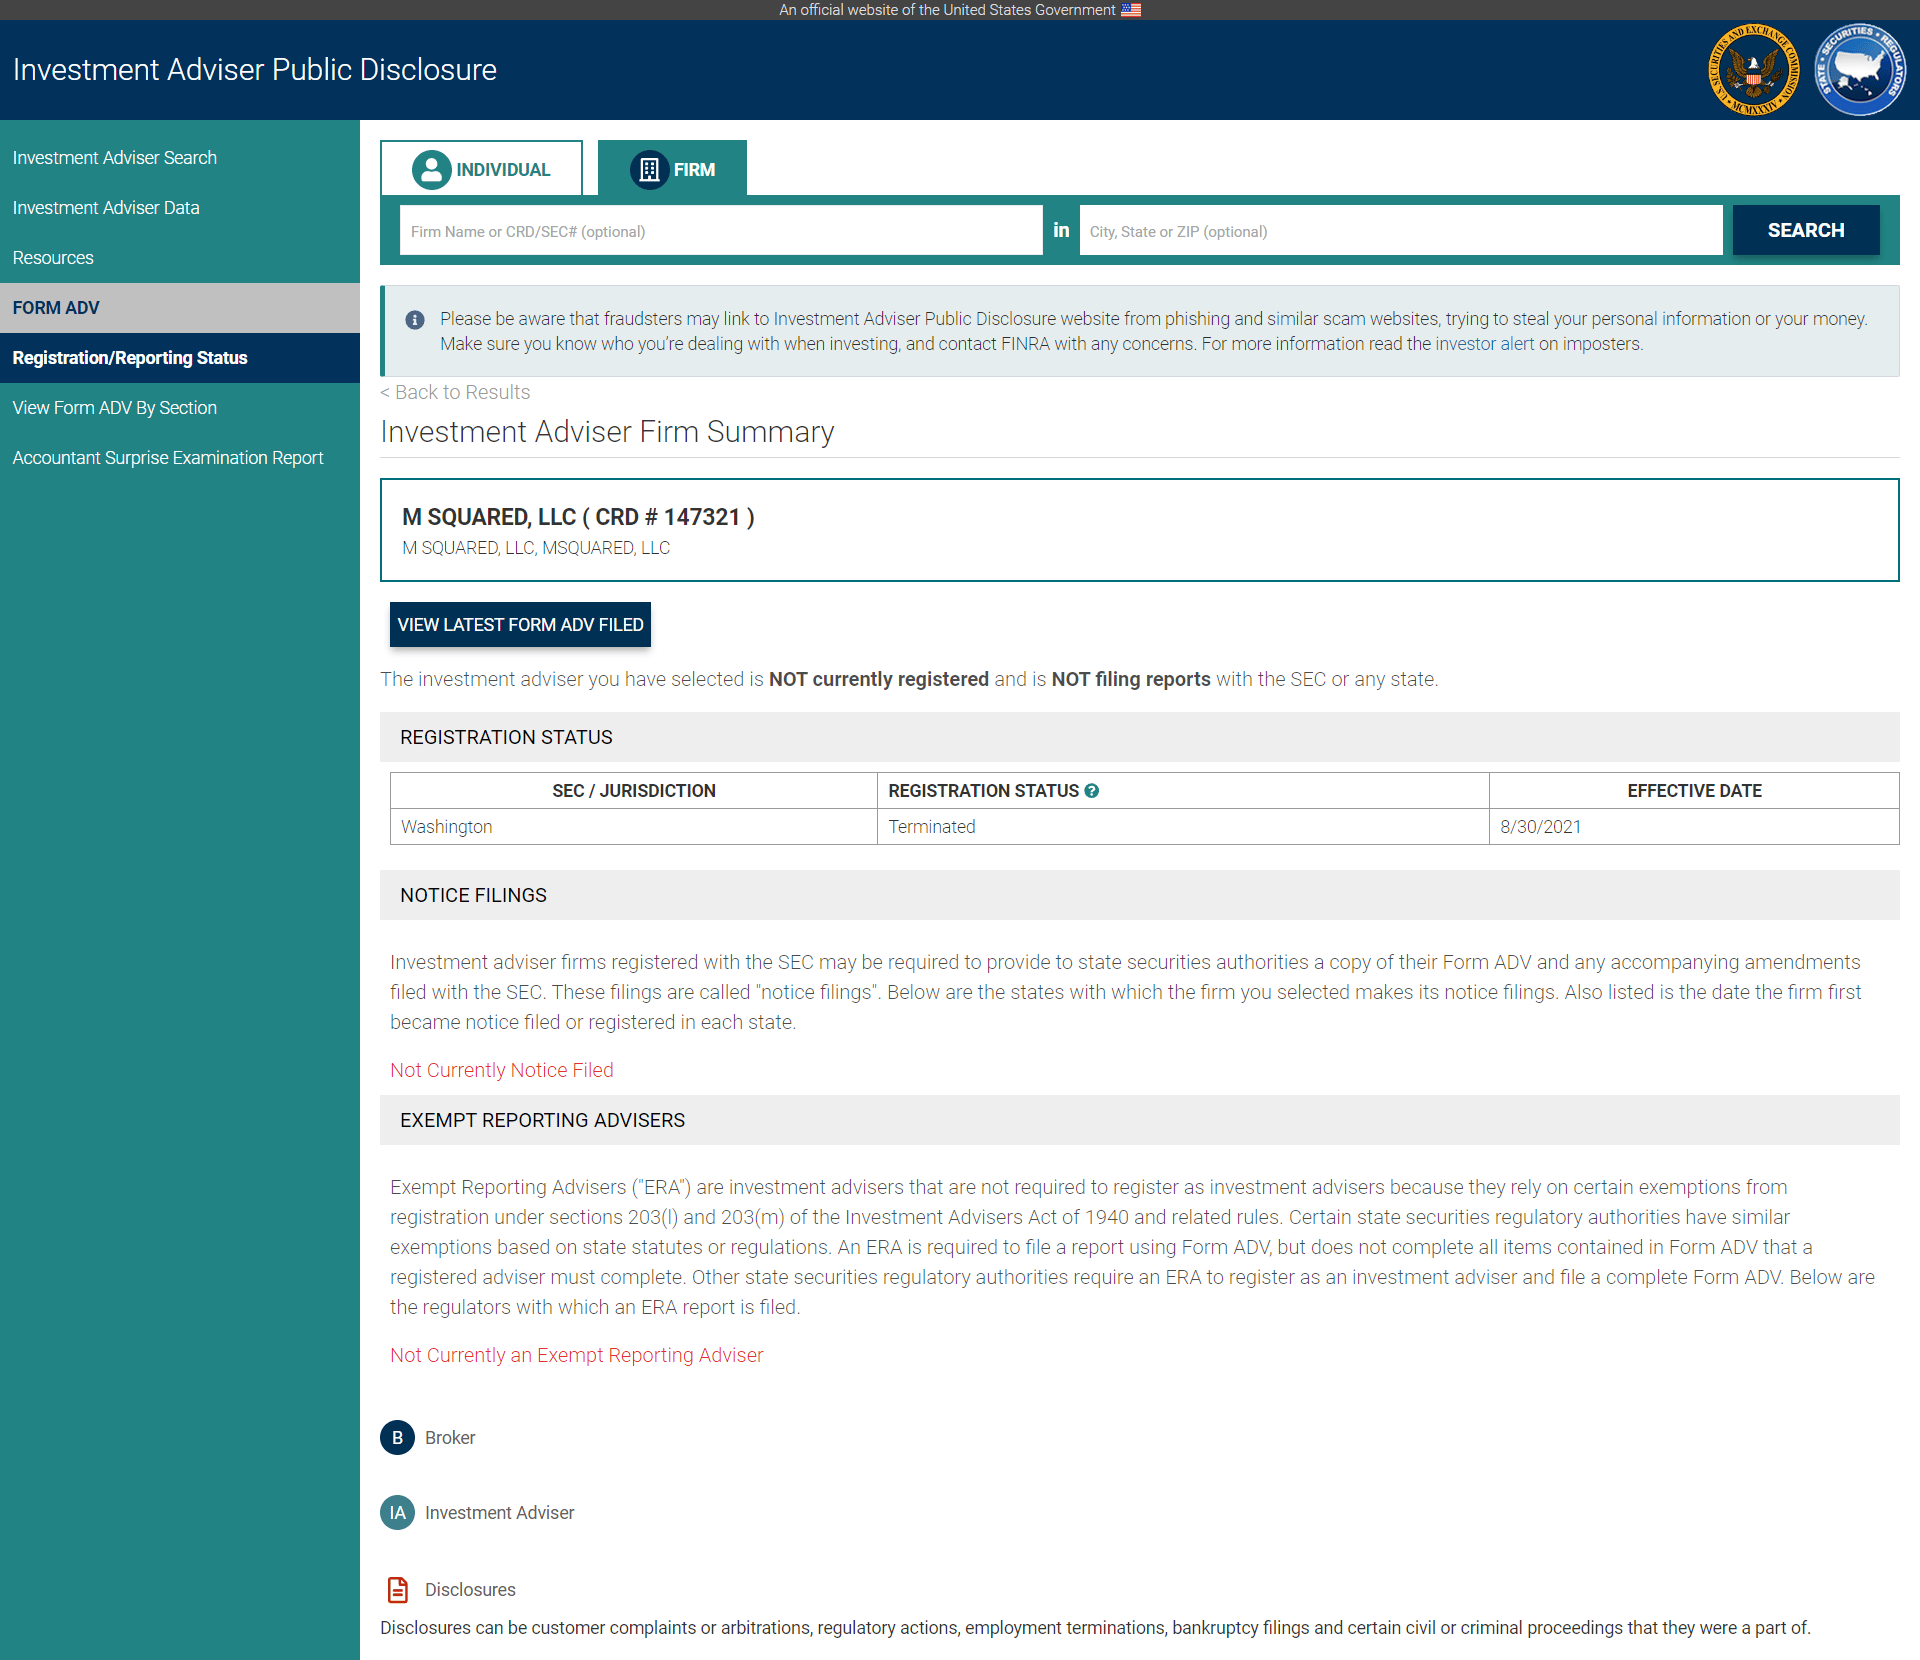Viewport: 1920px width, 1660px height.
Task: Click the EFFECTIVE DATE column header
Action: (x=1694, y=791)
